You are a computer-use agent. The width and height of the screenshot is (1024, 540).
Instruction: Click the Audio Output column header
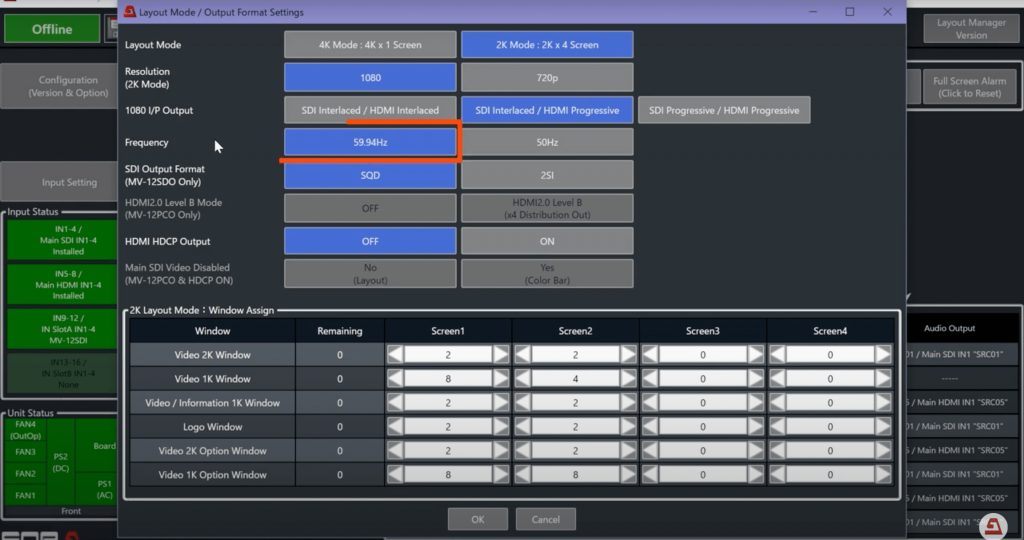tap(949, 328)
